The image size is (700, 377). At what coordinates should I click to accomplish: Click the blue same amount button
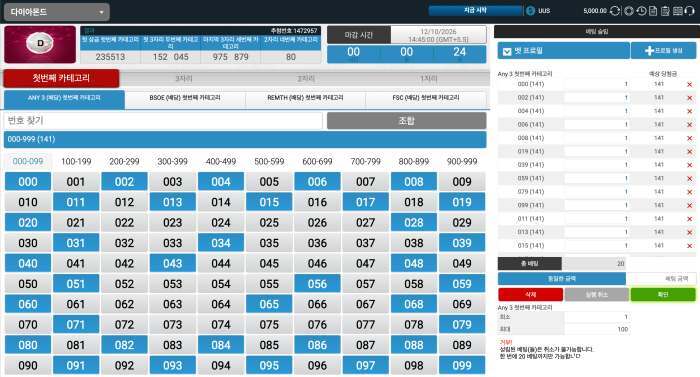(x=562, y=279)
